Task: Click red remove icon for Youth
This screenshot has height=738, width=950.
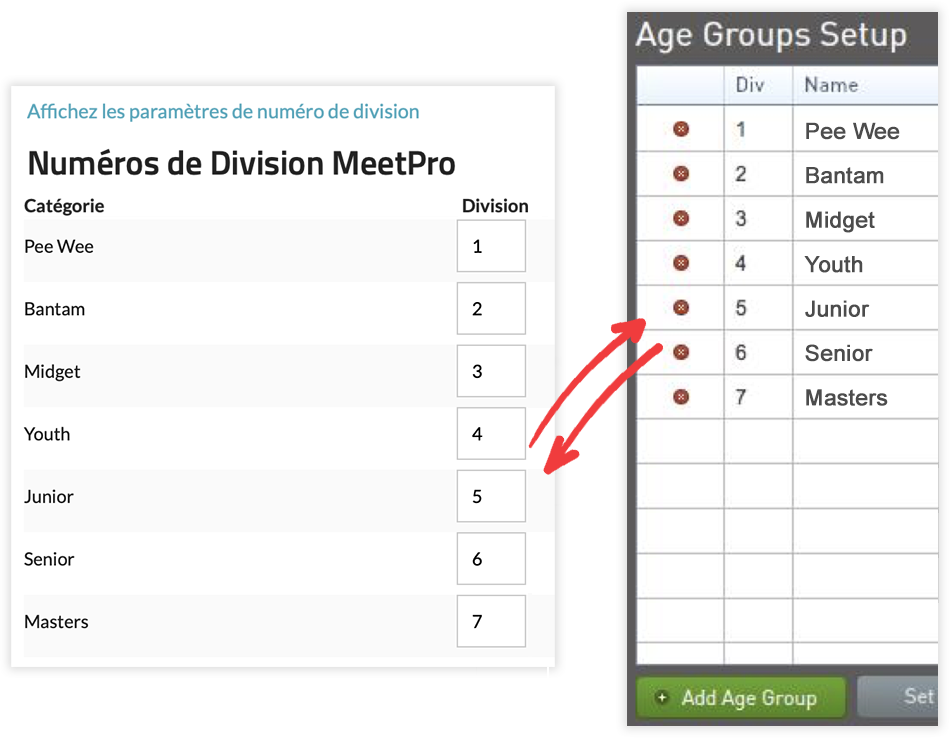Action: point(681,263)
